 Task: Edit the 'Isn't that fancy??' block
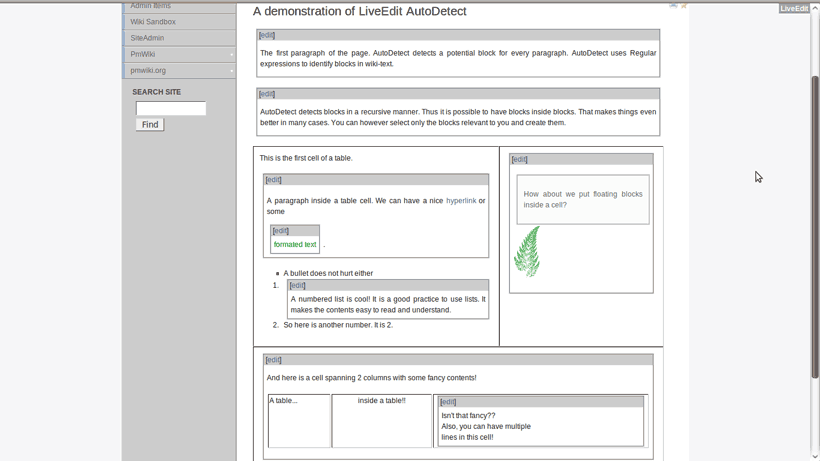(x=448, y=402)
